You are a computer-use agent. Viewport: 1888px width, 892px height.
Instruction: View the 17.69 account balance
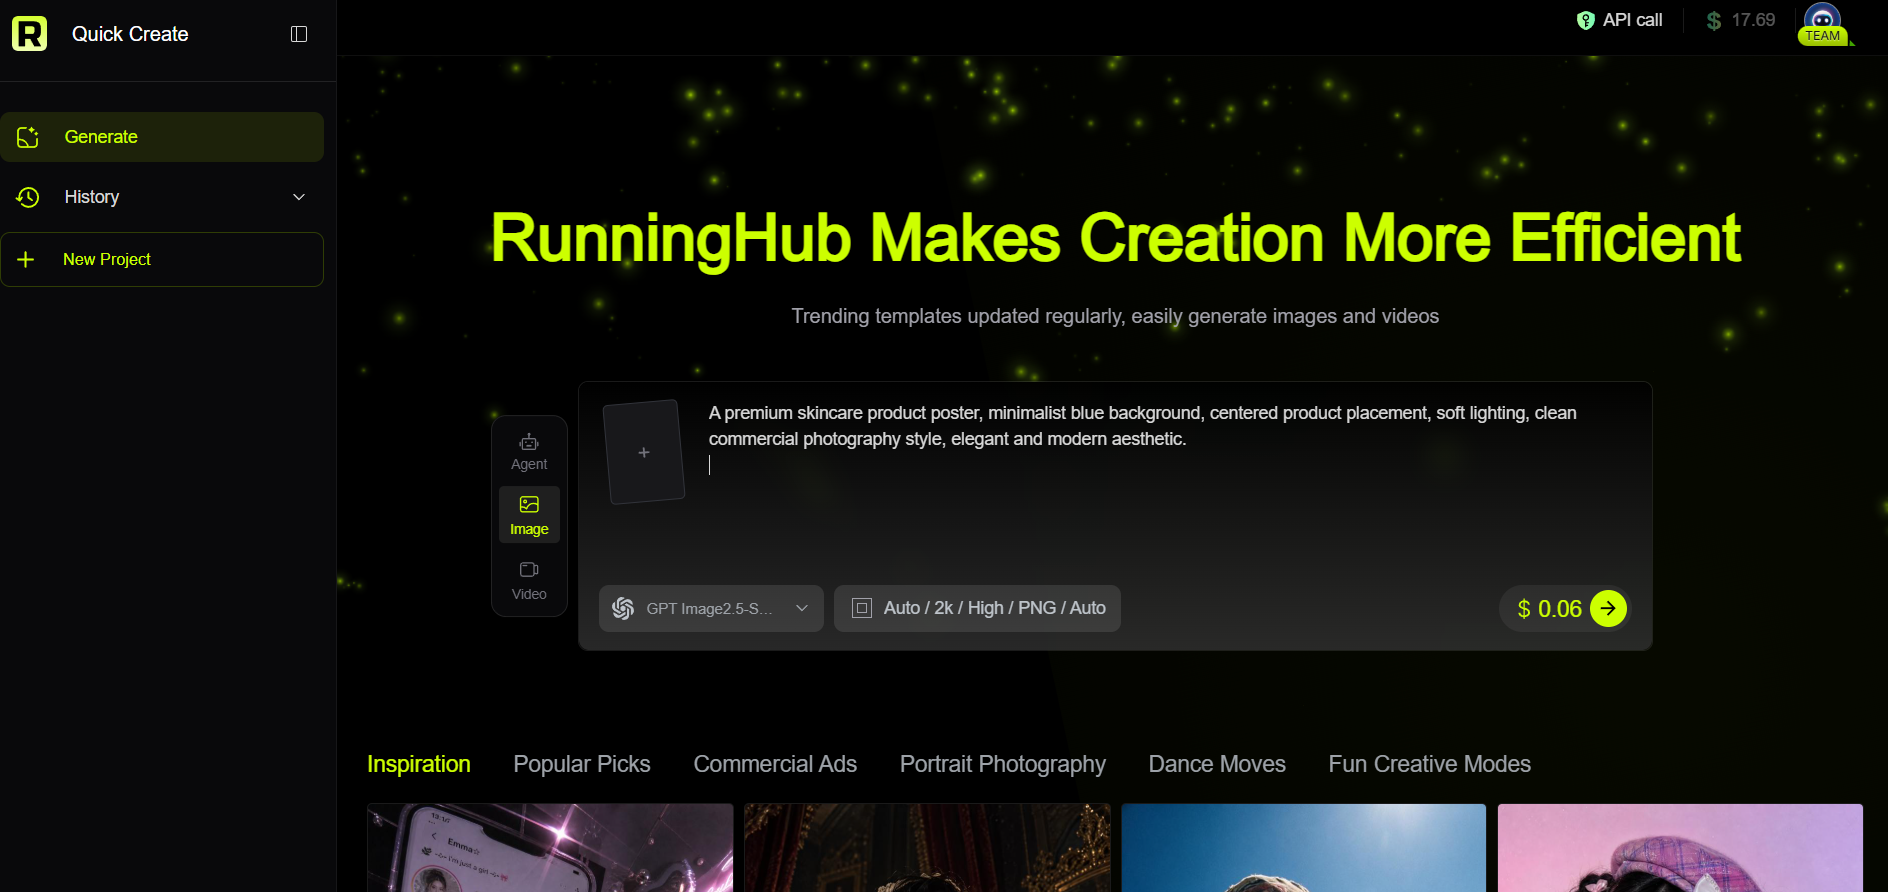[x=1741, y=20]
